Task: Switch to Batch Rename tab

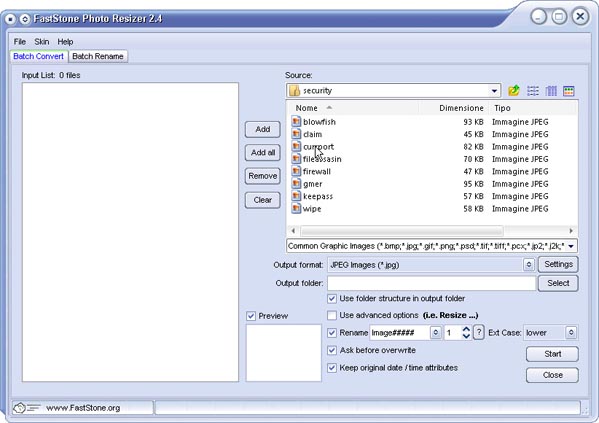Action: [98, 56]
